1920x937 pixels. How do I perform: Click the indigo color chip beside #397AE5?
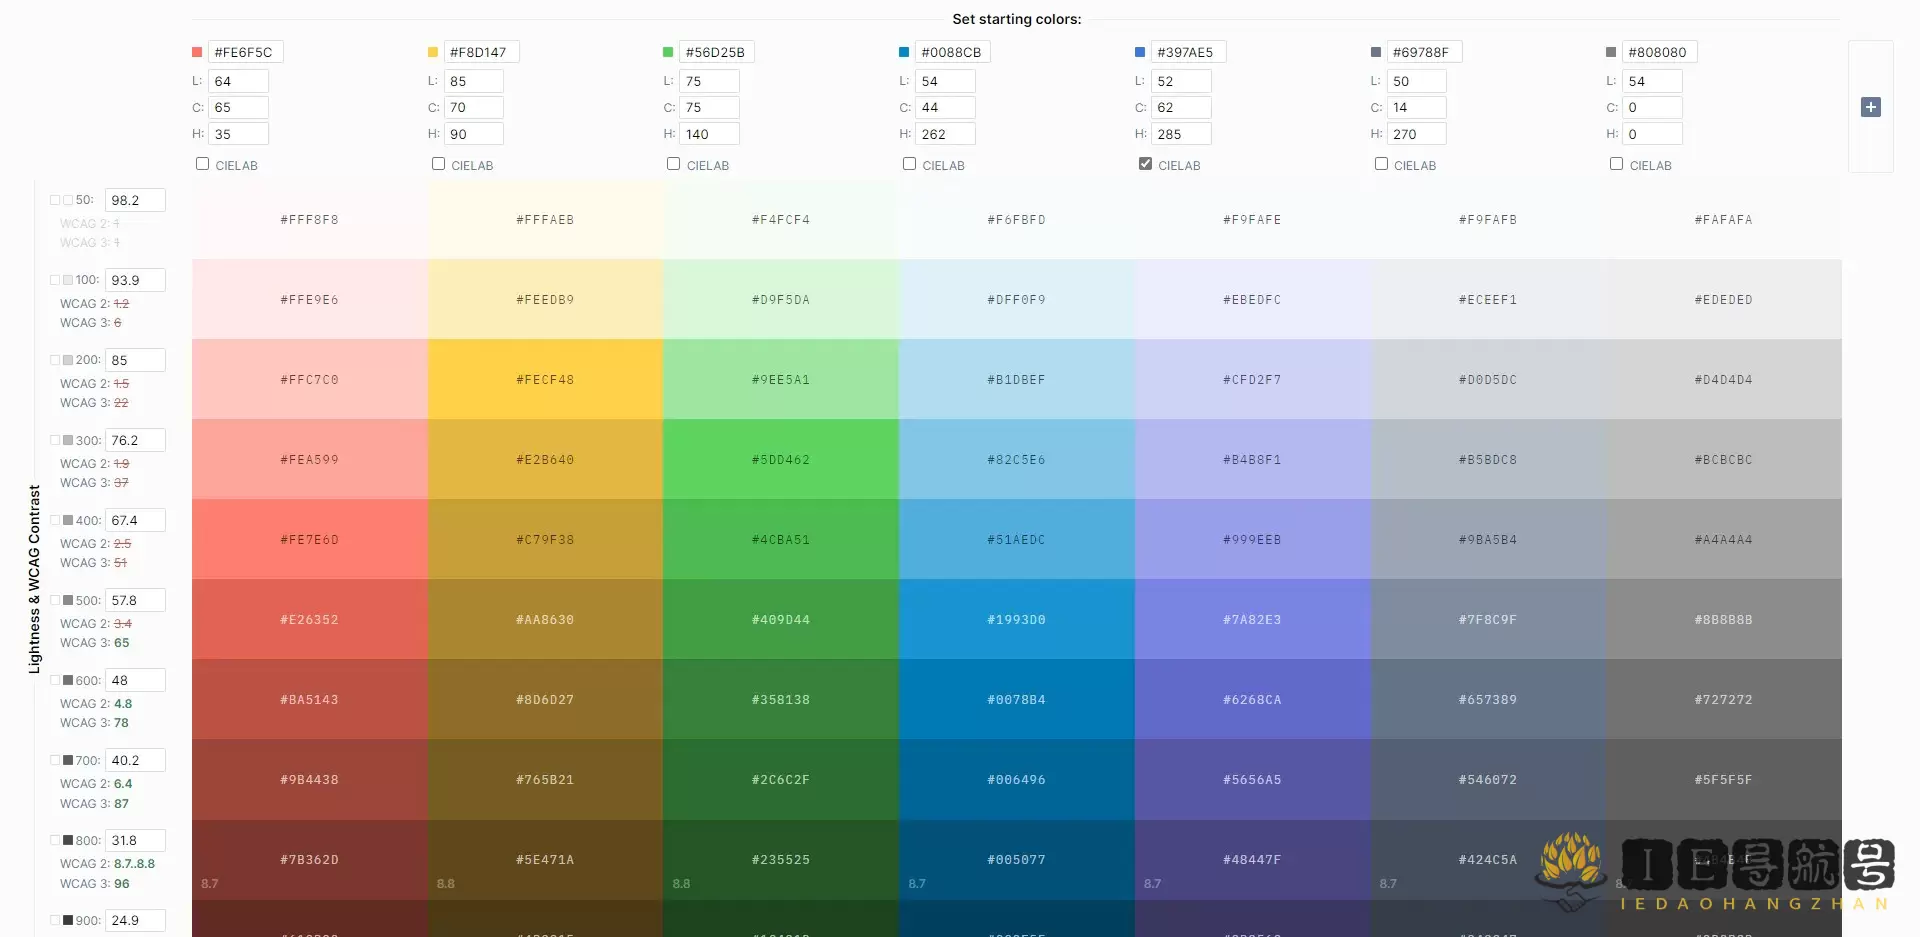[1140, 51]
